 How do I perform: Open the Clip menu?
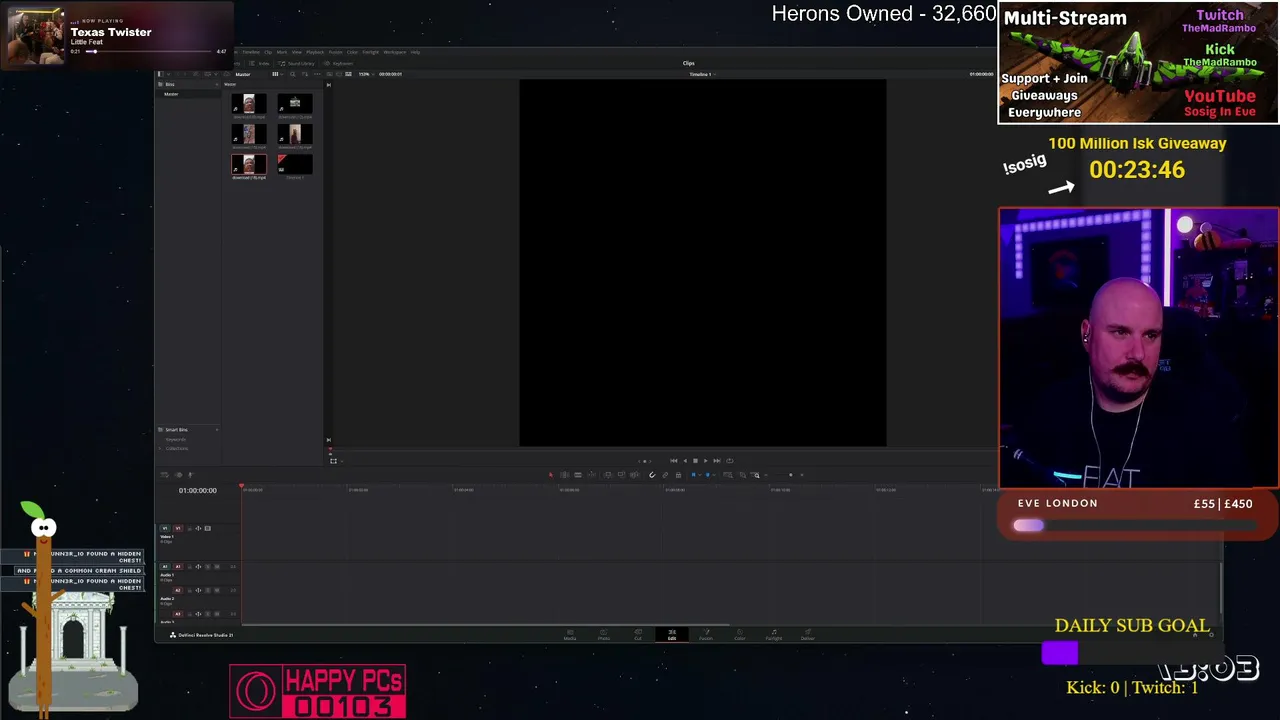pos(268,52)
